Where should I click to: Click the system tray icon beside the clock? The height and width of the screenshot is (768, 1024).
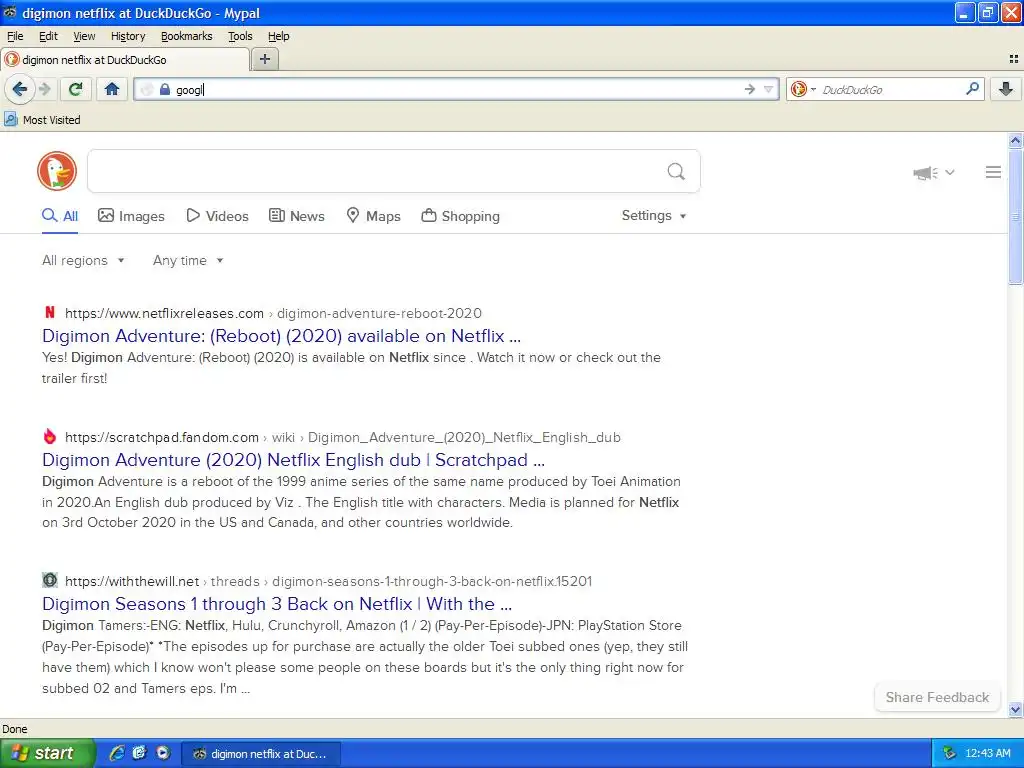point(949,753)
